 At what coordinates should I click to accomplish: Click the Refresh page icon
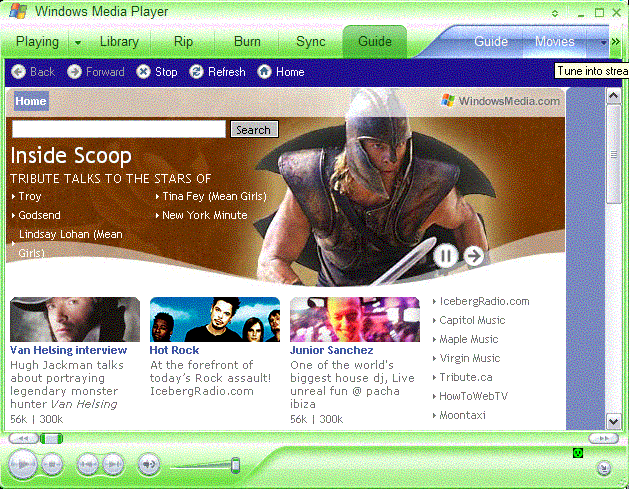[x=197, y=72]
